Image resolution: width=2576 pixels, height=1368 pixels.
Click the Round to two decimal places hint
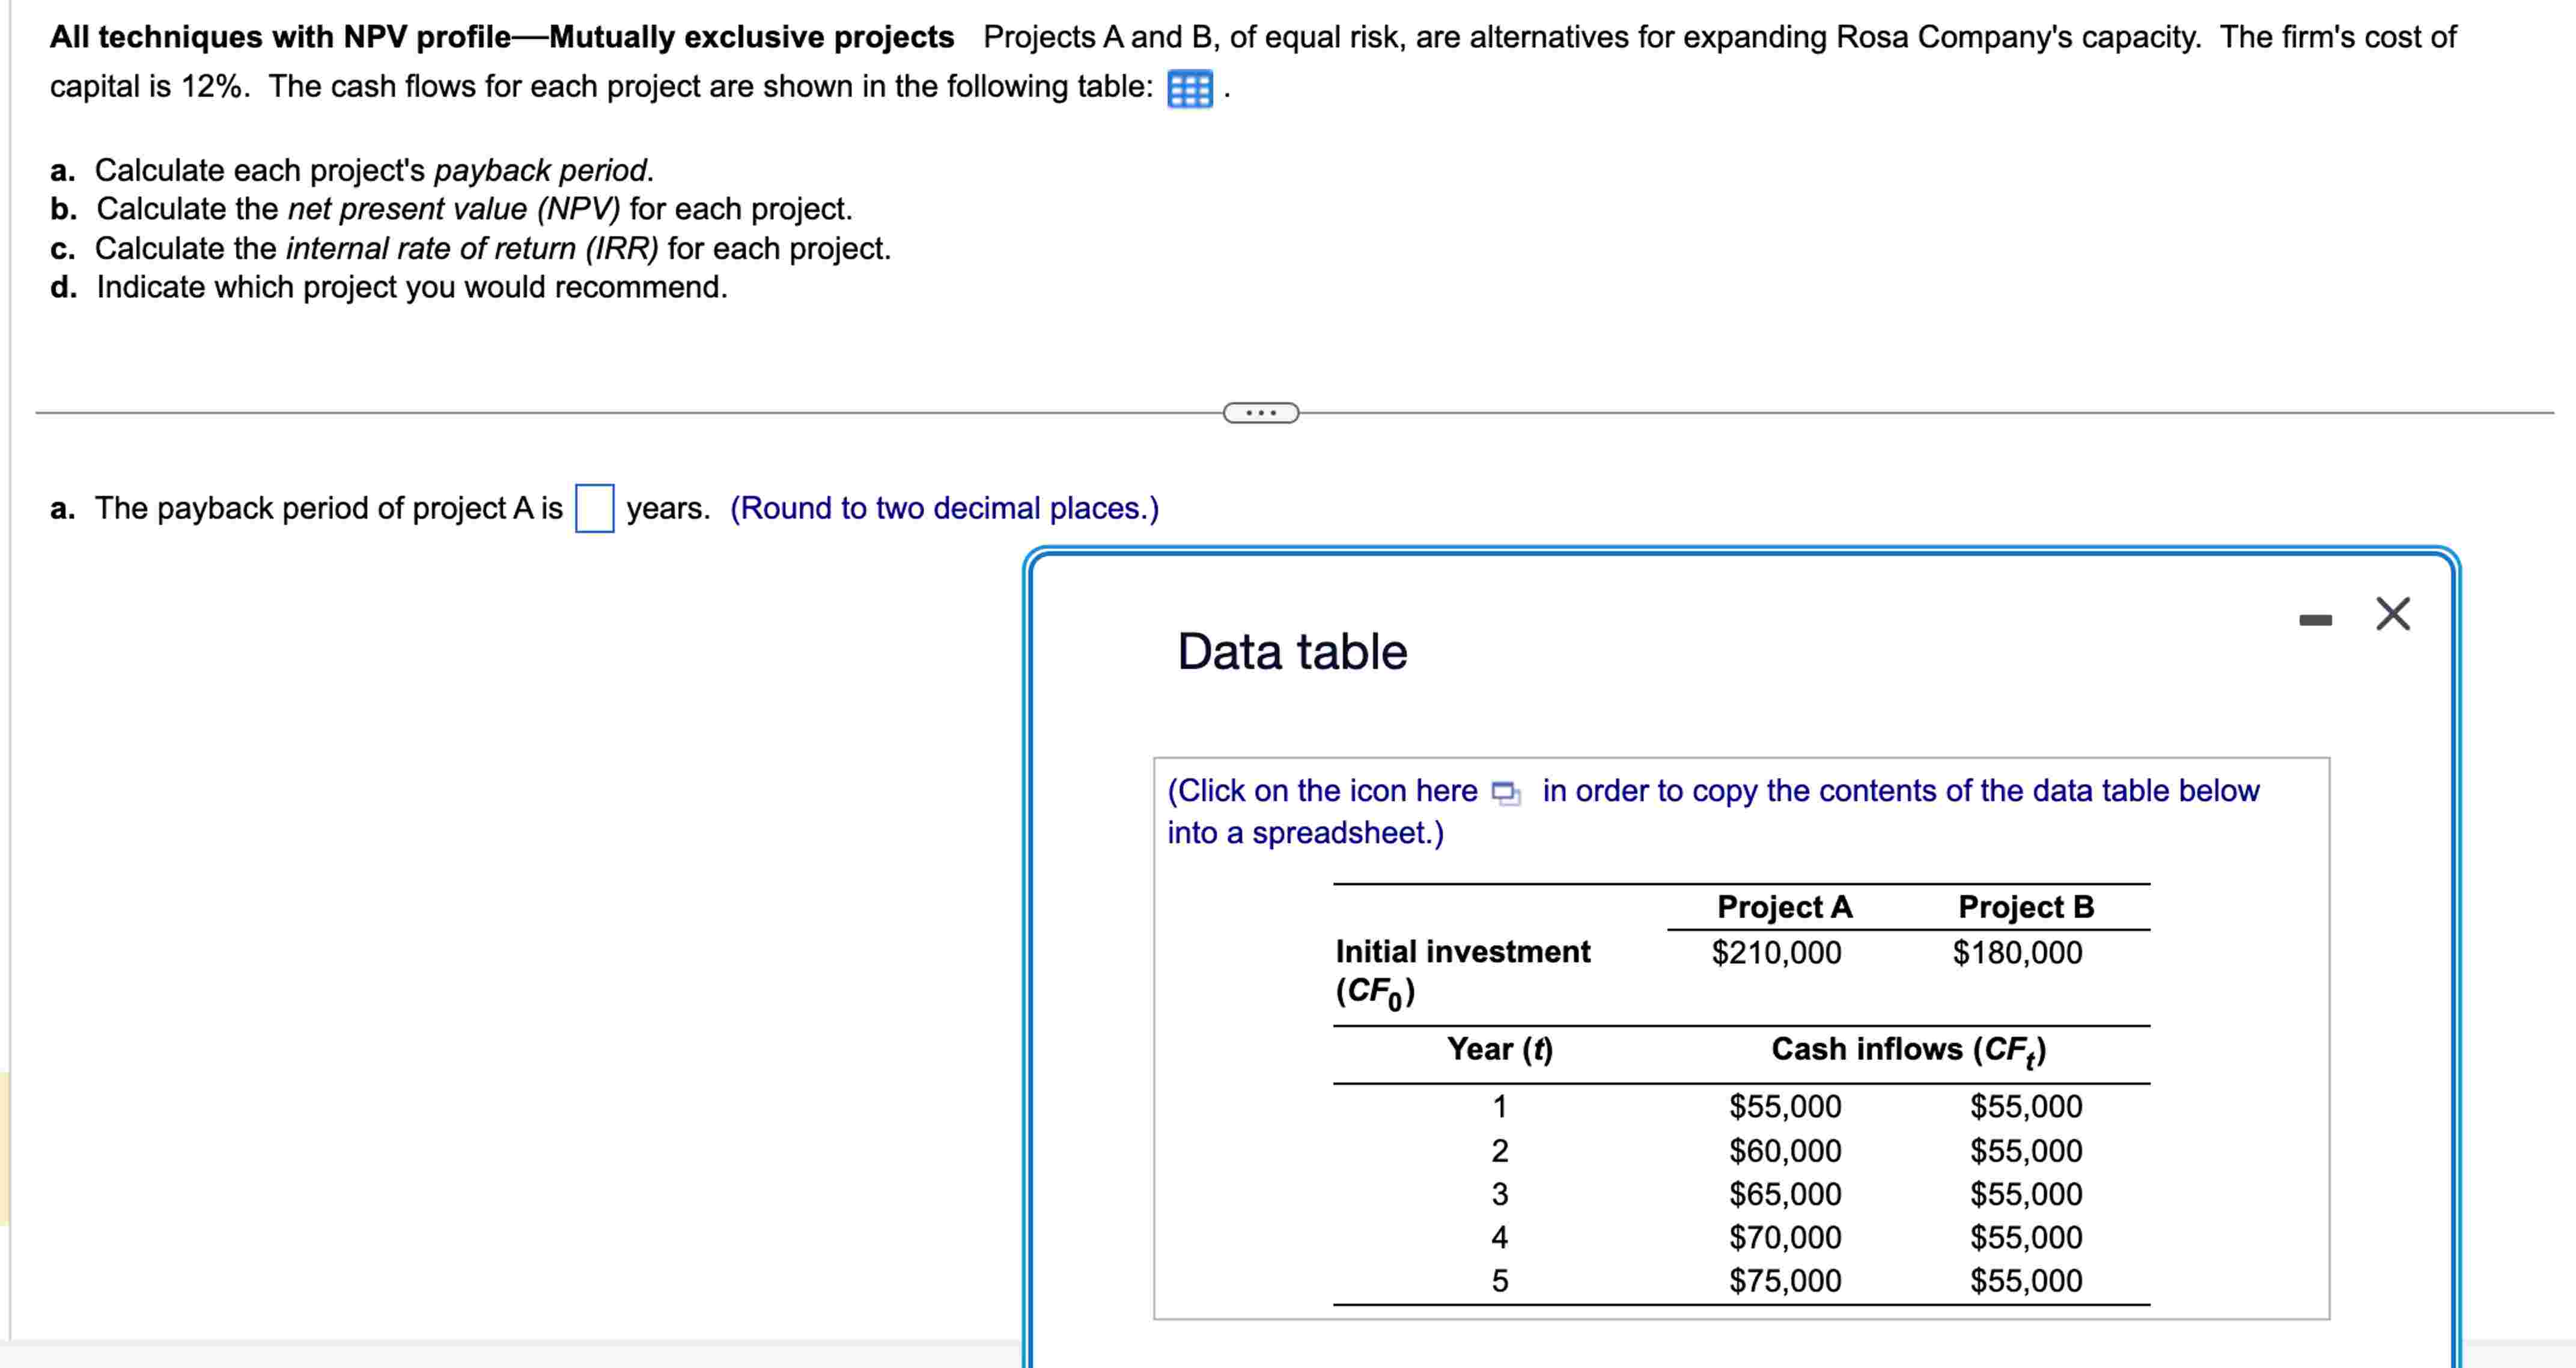944,508
